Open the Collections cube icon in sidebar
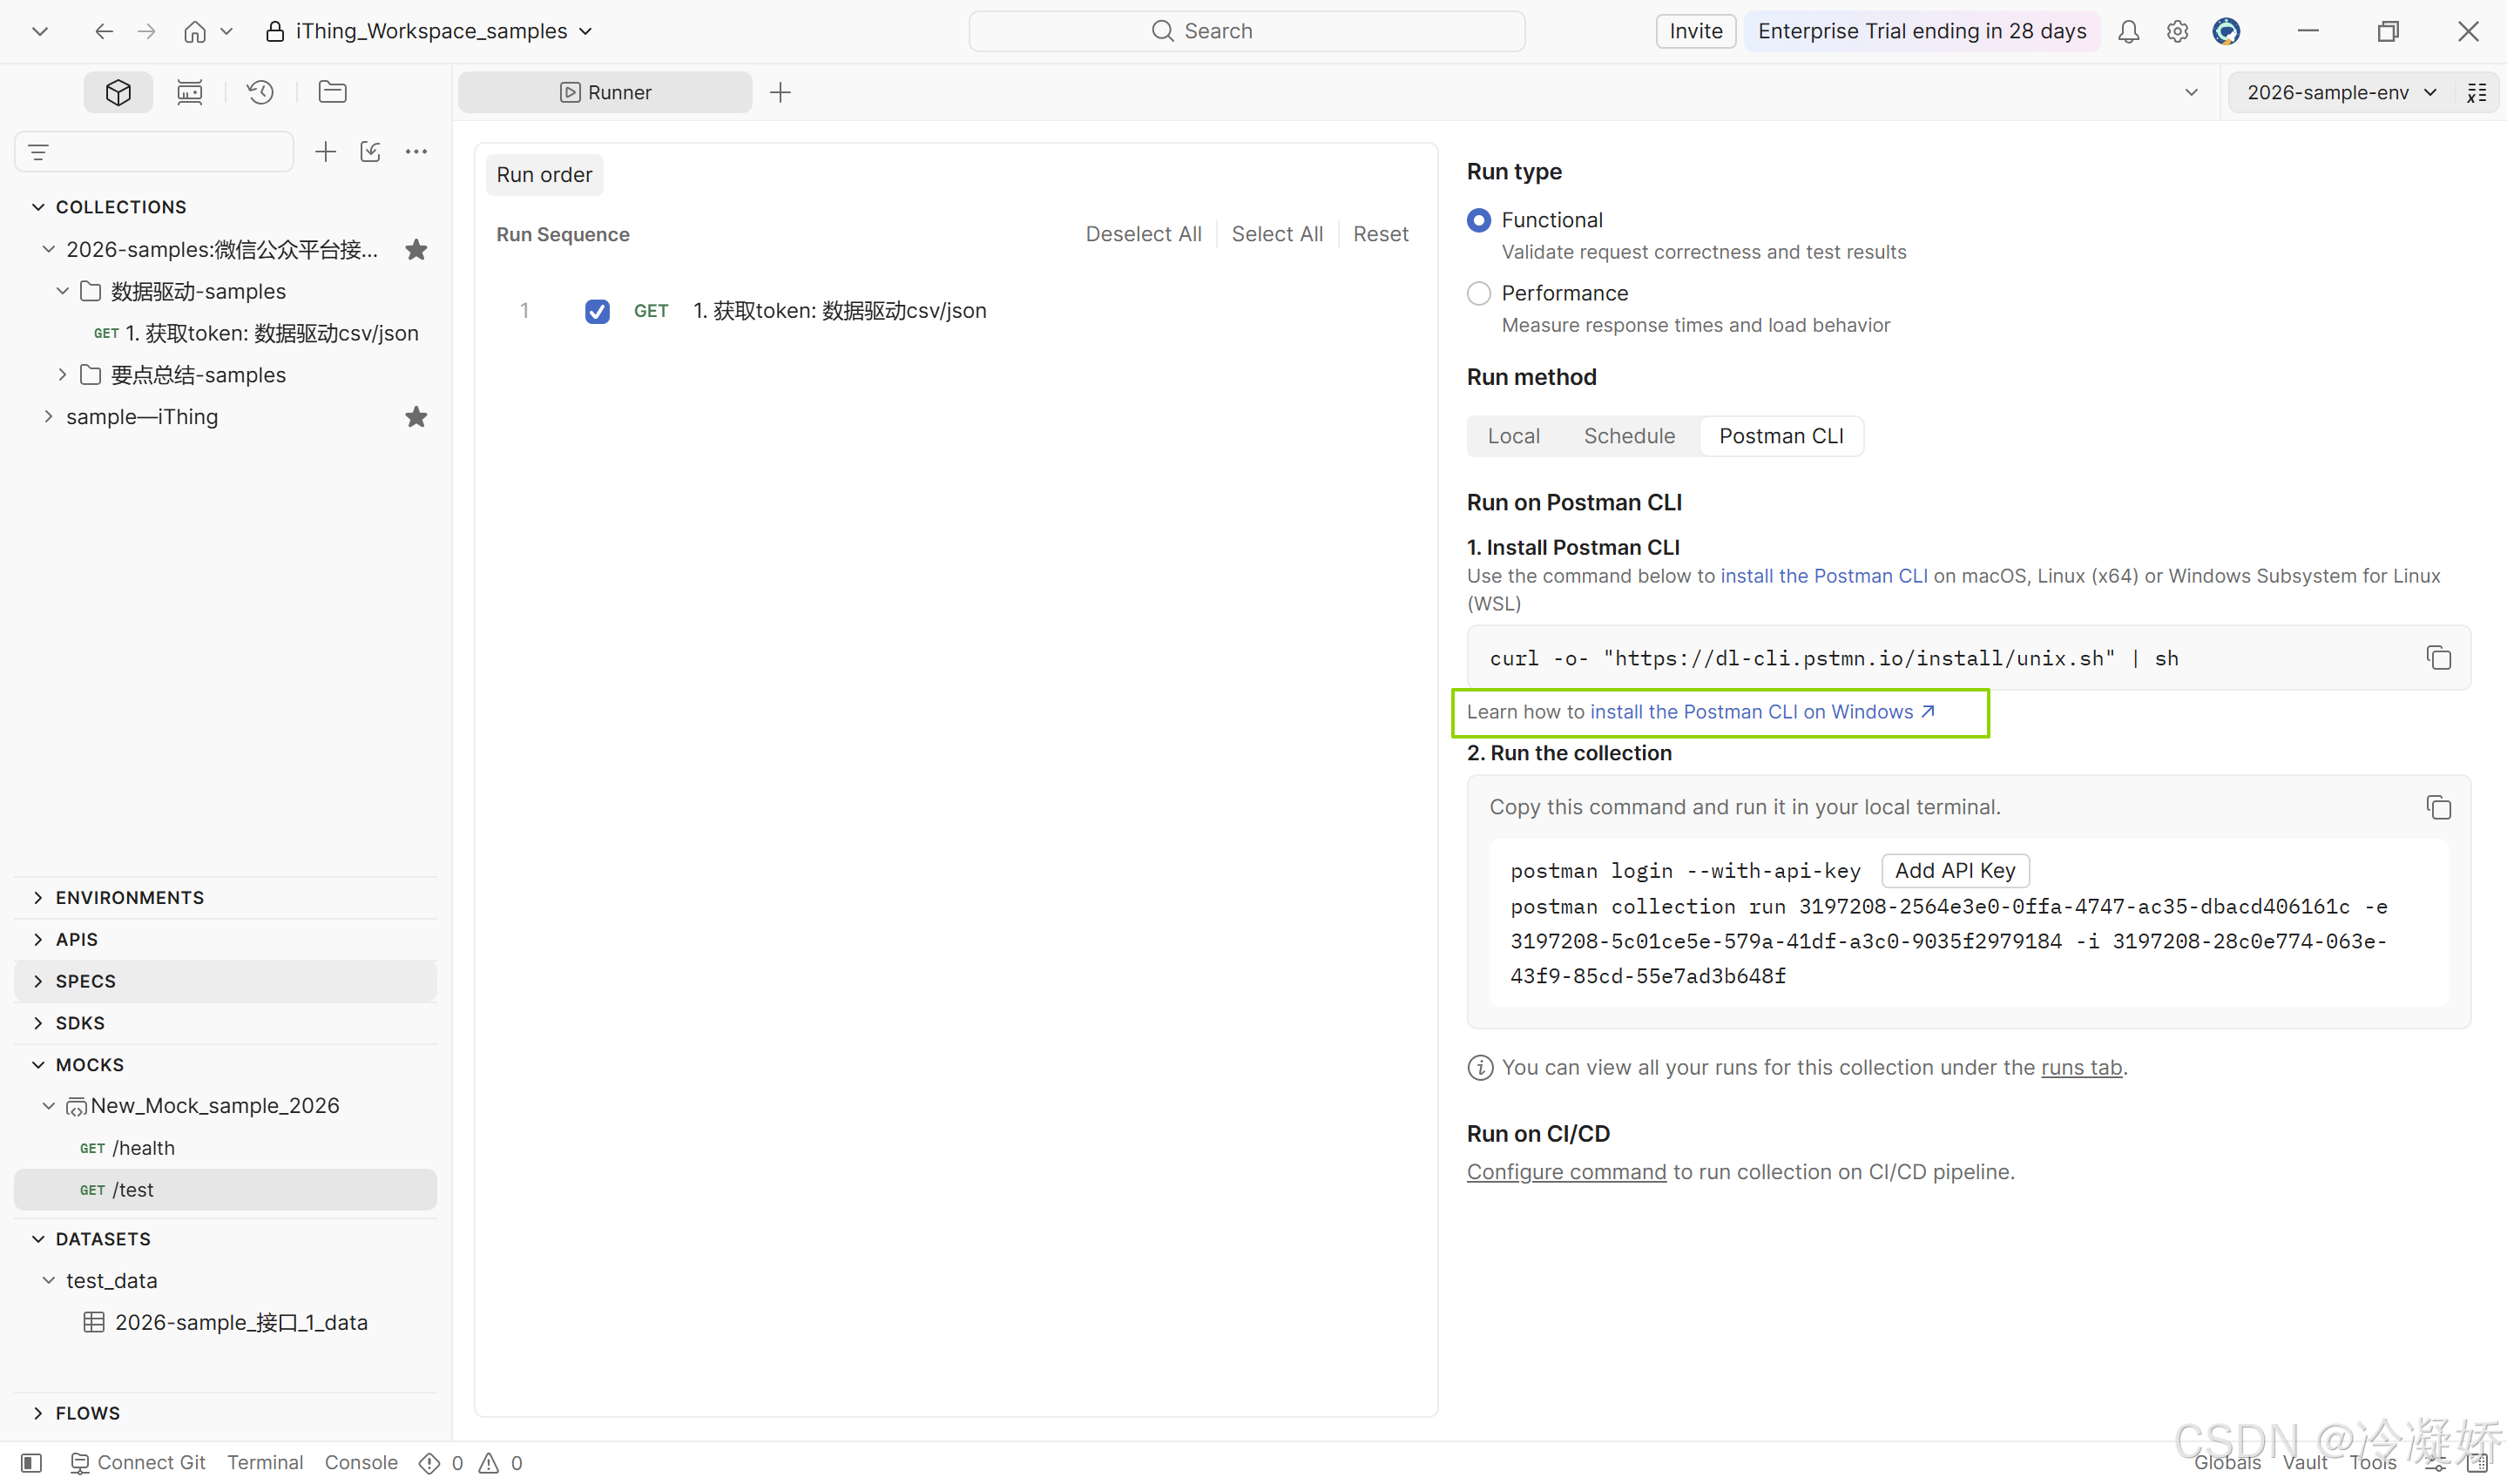This screenshot has width=2507, height=1484. [x=118, y=92]
